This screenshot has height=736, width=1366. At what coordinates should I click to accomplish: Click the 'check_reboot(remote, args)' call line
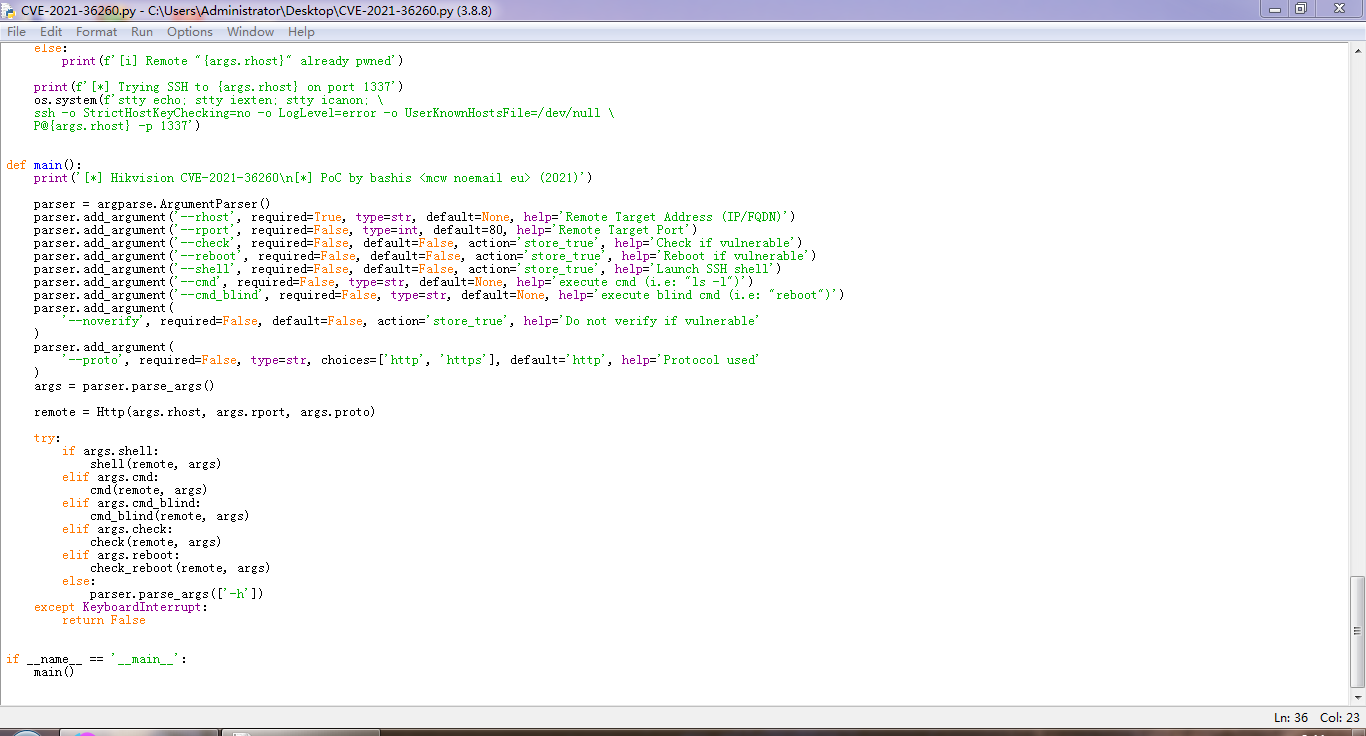180,568
